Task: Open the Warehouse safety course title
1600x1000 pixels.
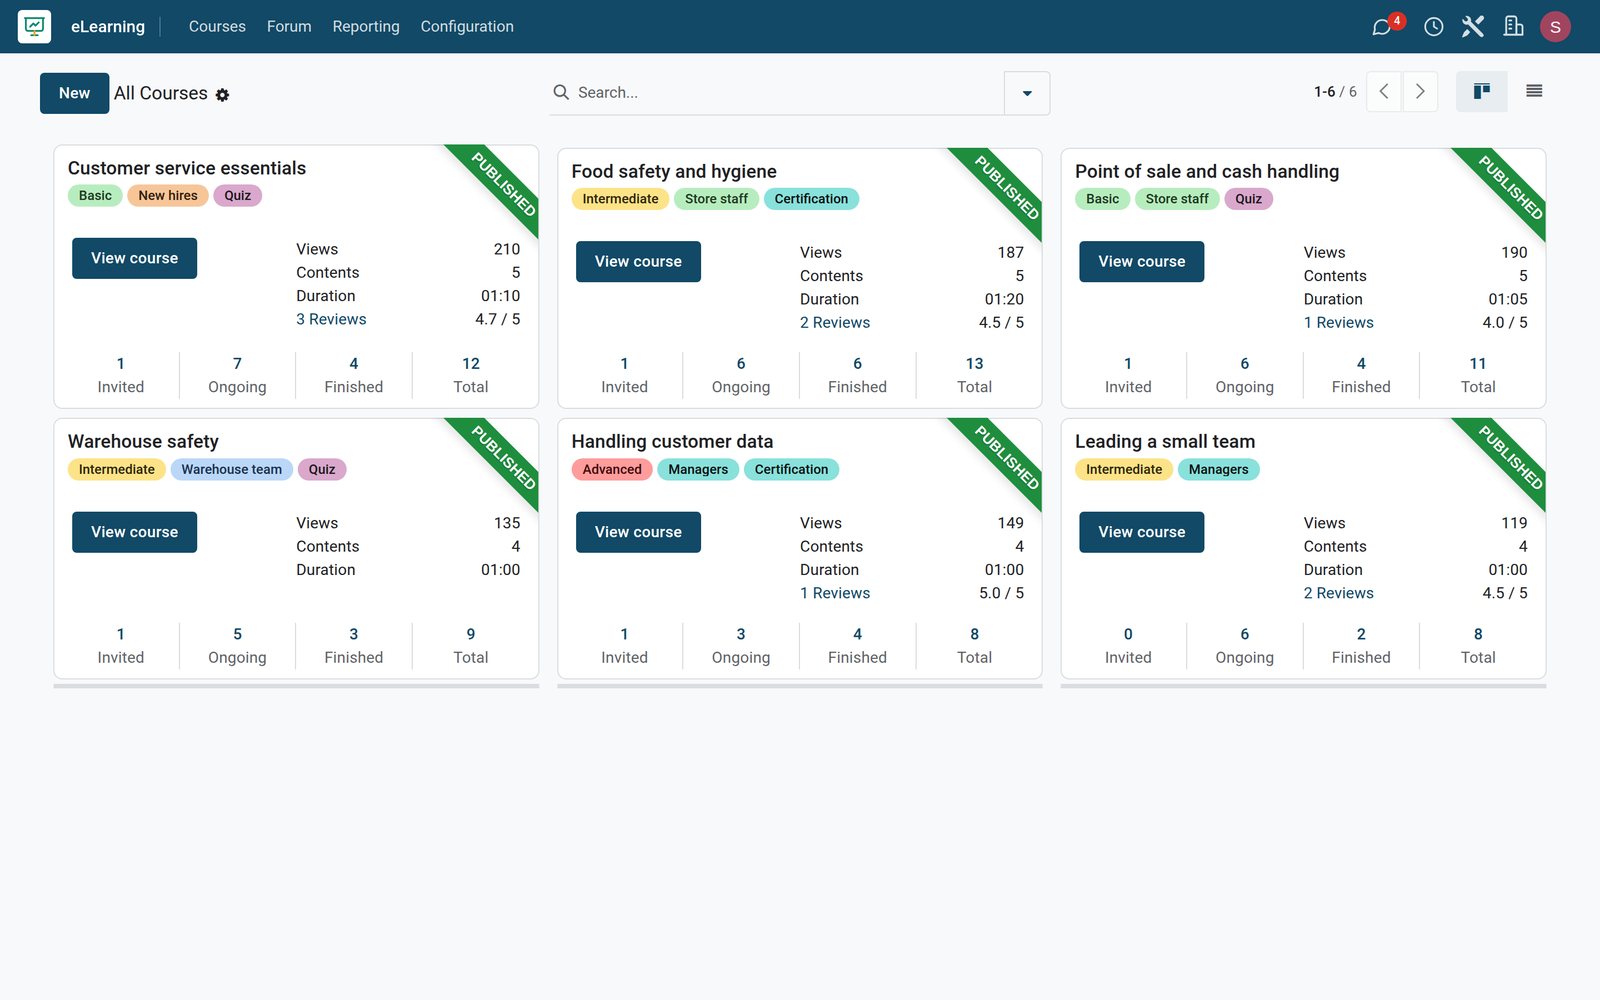Action: [143, 441]
